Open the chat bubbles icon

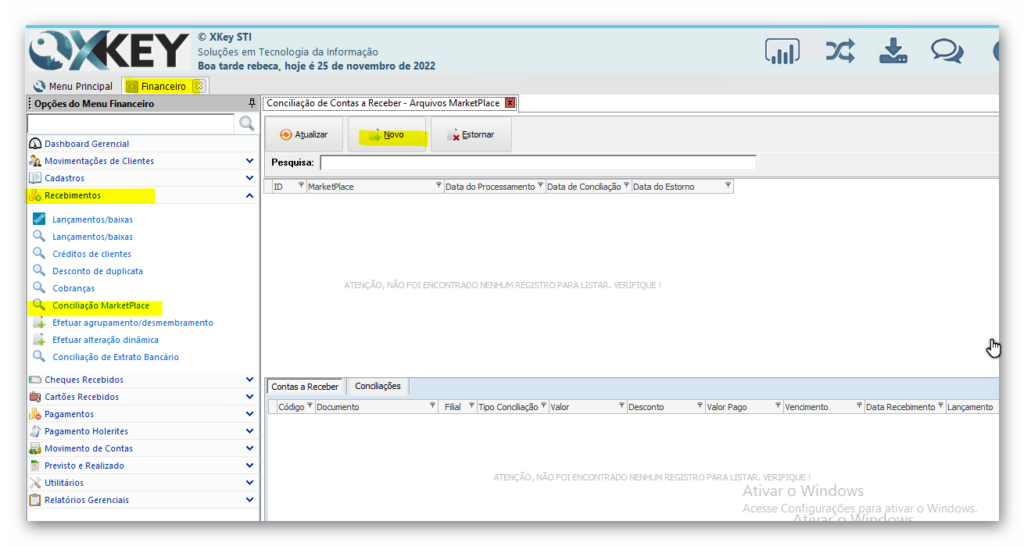tap(947, 51)
